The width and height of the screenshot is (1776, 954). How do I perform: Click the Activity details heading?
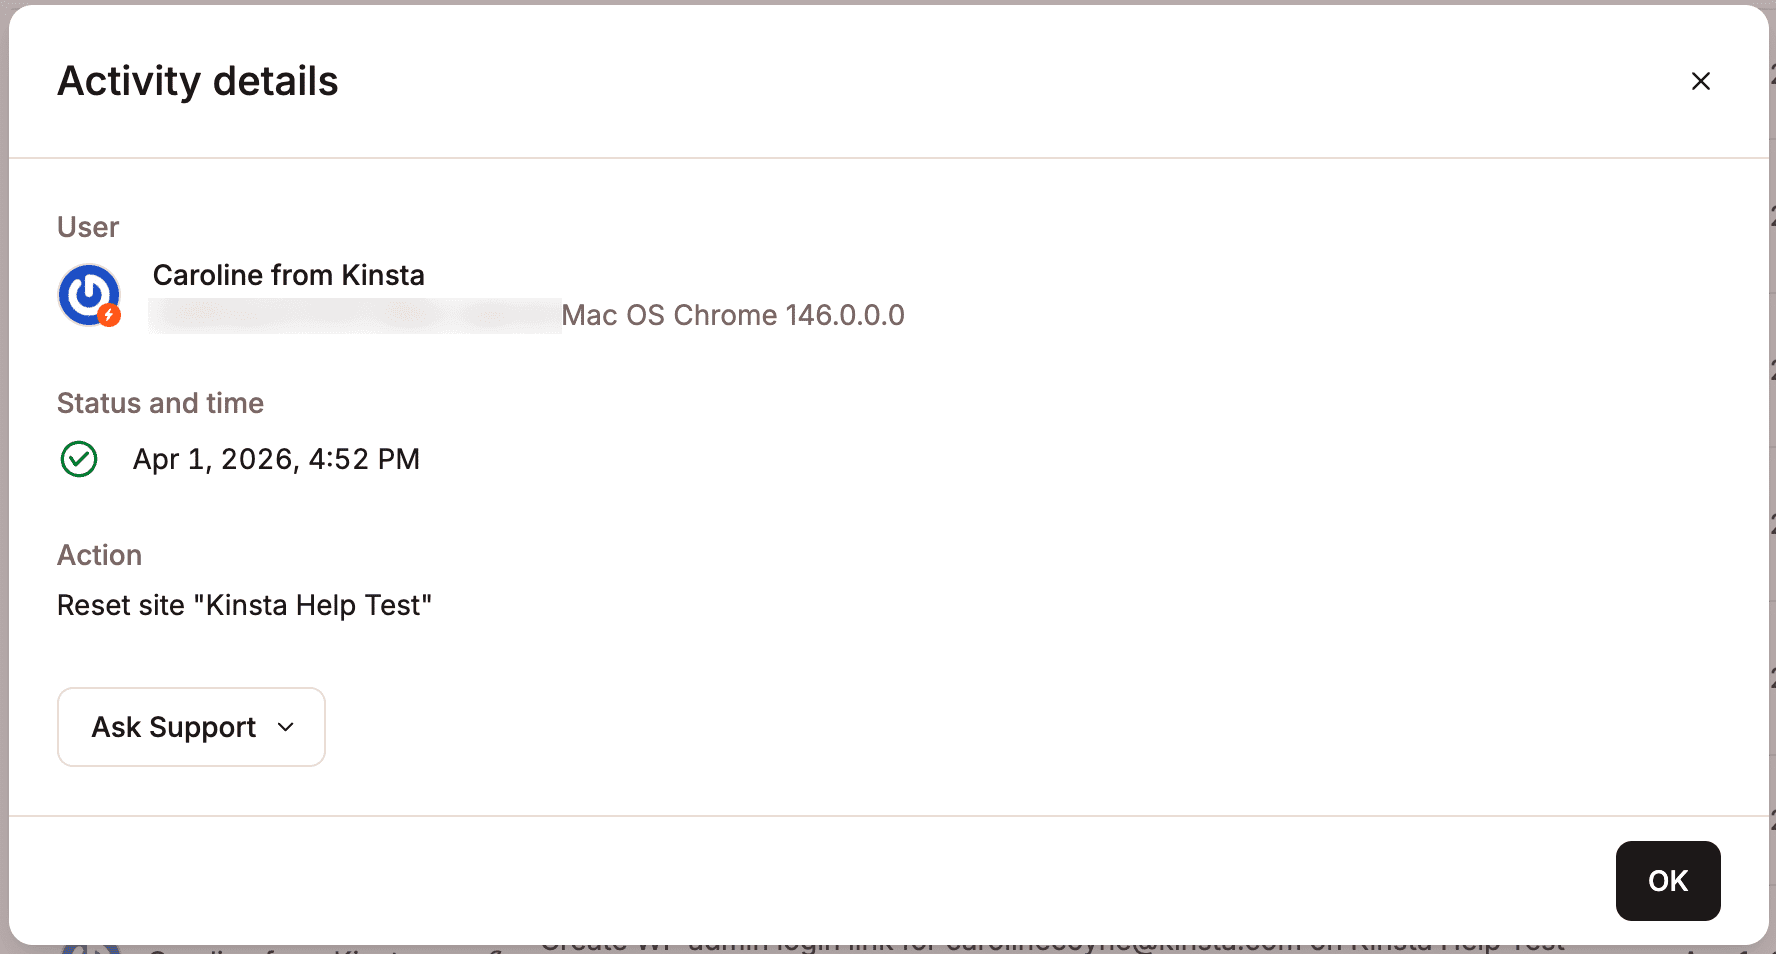point(198,81)
